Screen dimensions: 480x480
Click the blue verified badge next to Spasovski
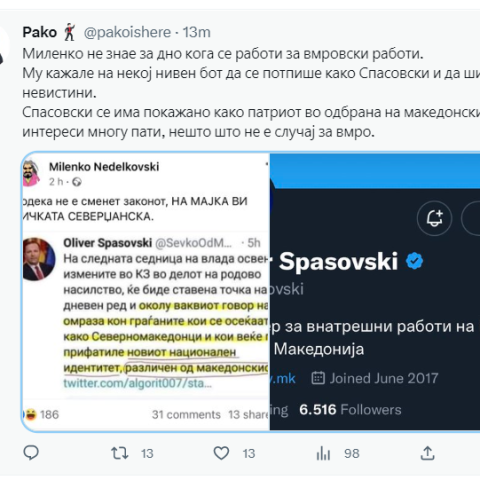click(414, 261)
